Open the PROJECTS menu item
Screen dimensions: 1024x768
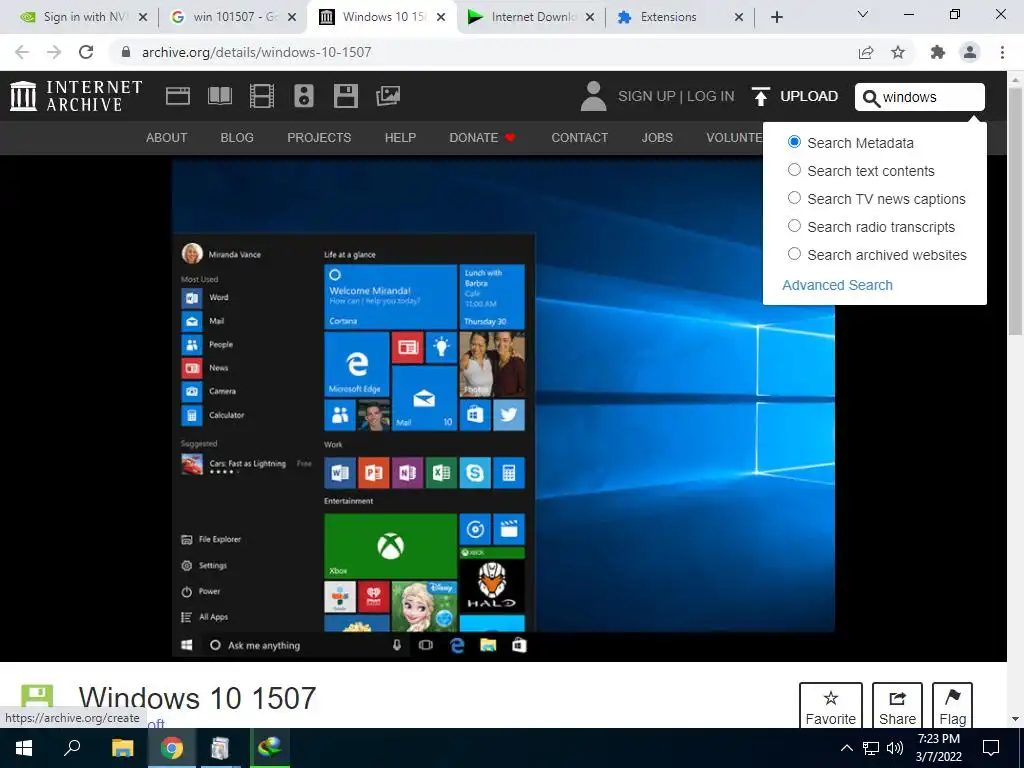coord(319,138)
